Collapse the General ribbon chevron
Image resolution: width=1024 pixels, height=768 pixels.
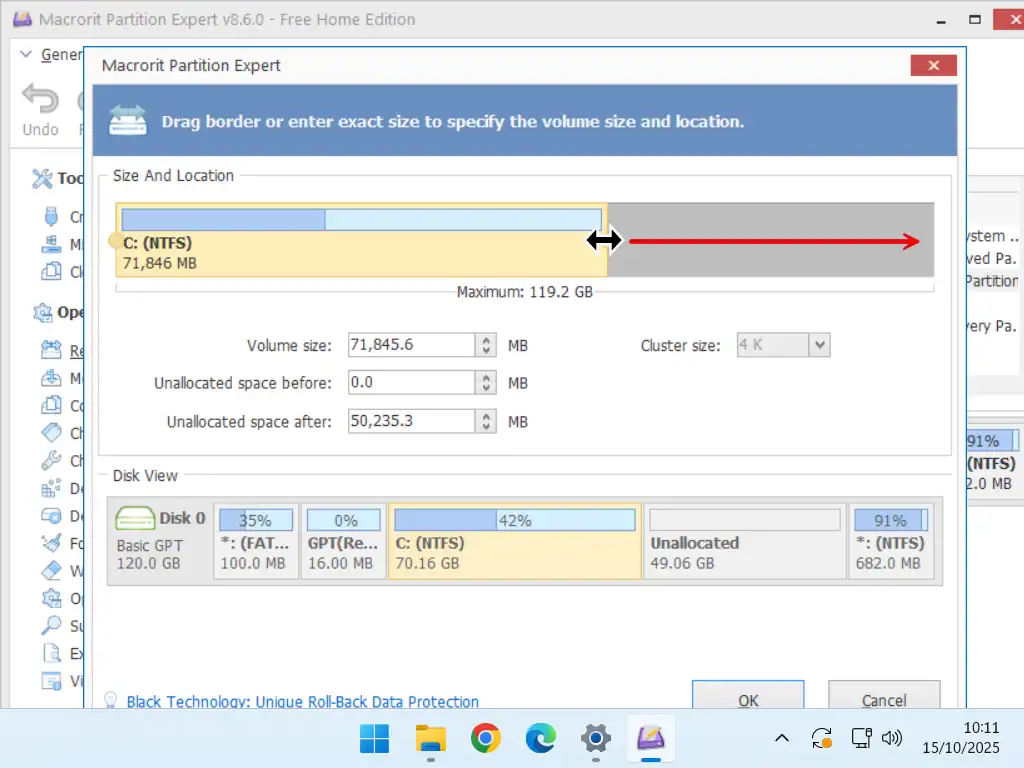(26, 55)
